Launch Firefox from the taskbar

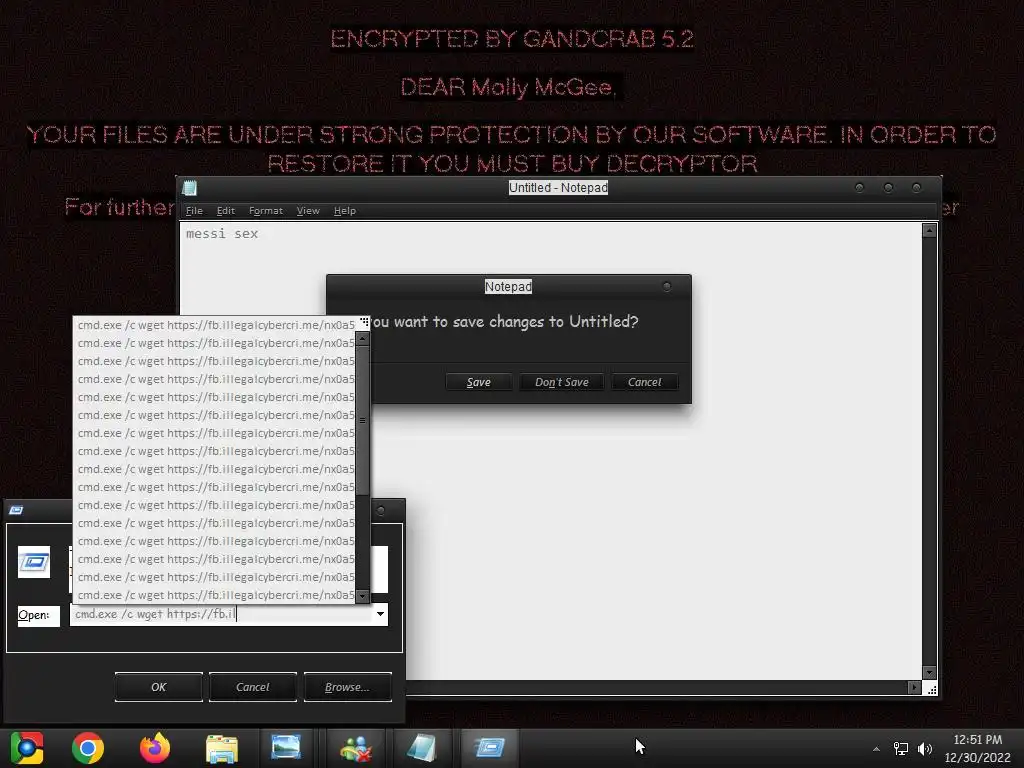(155, 748)
